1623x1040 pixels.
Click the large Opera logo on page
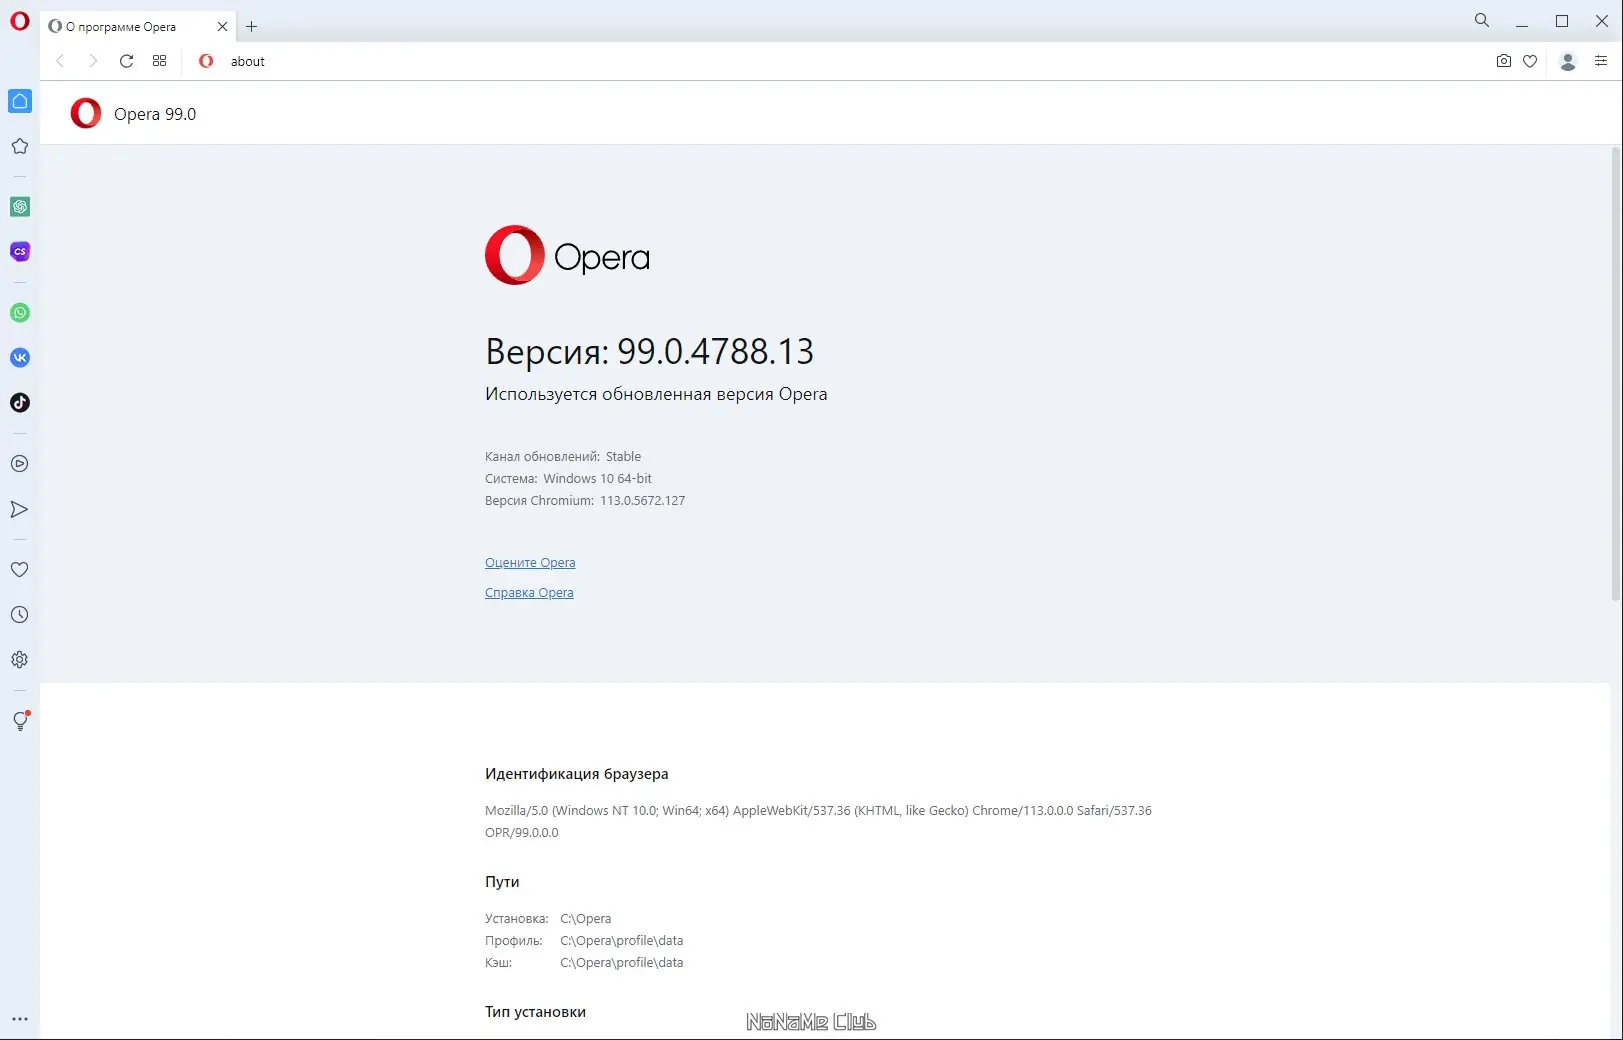[567, 255]
